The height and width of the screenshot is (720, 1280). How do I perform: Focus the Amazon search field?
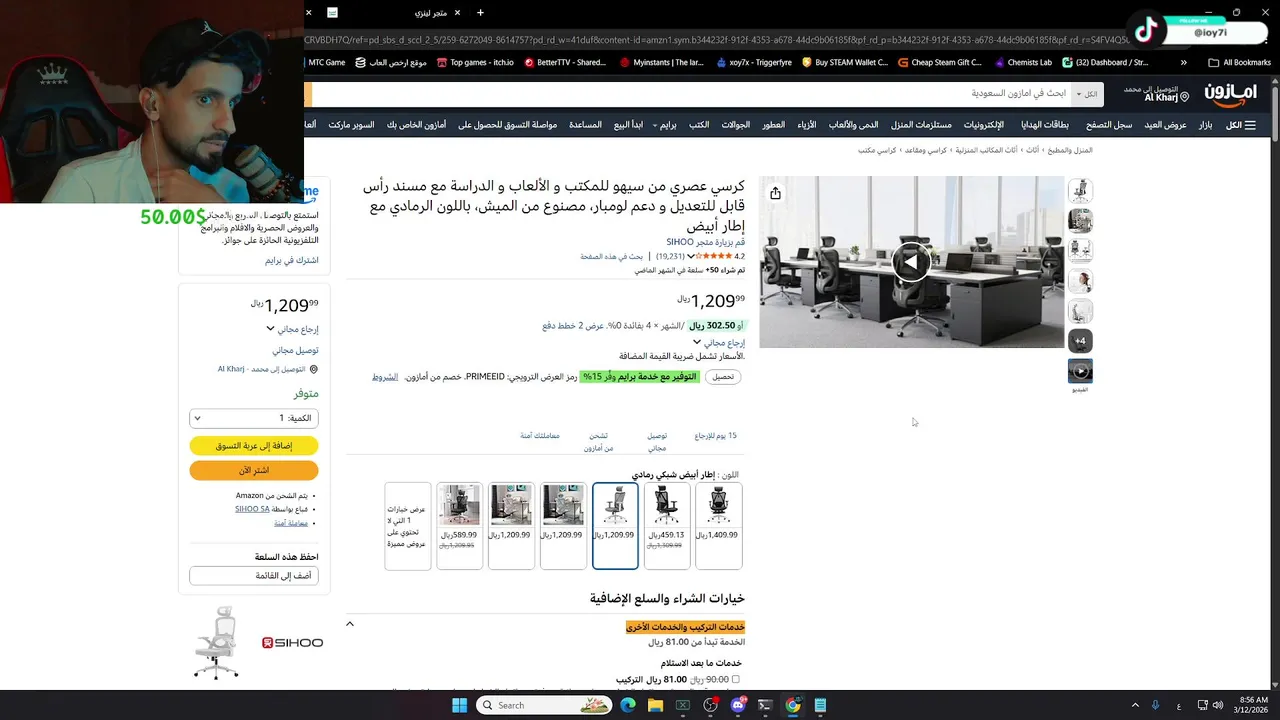coord(692,94)
